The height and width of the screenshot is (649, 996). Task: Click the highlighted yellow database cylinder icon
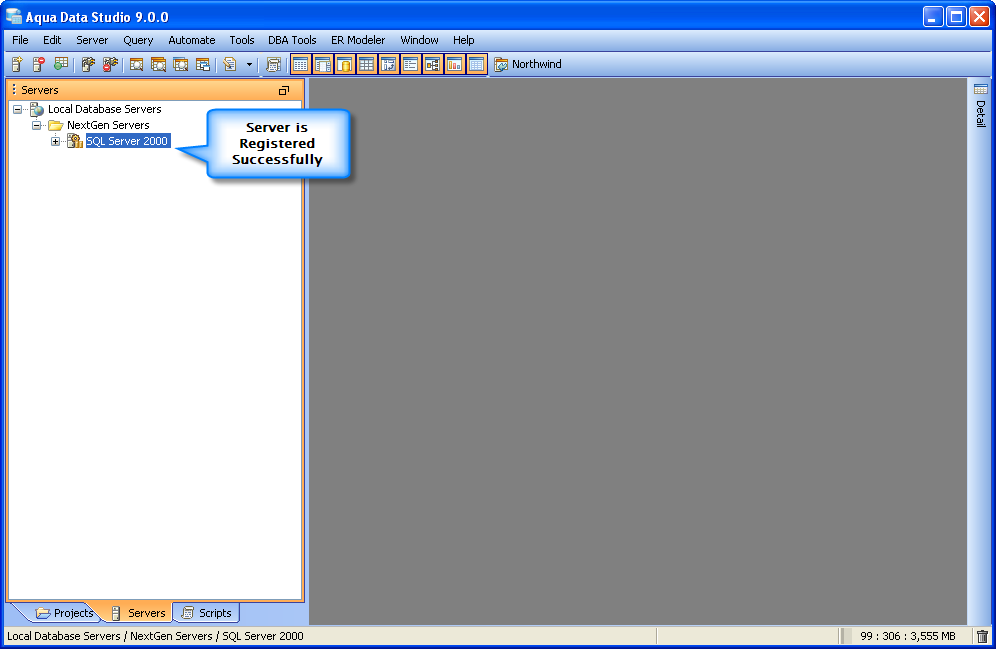345,64
